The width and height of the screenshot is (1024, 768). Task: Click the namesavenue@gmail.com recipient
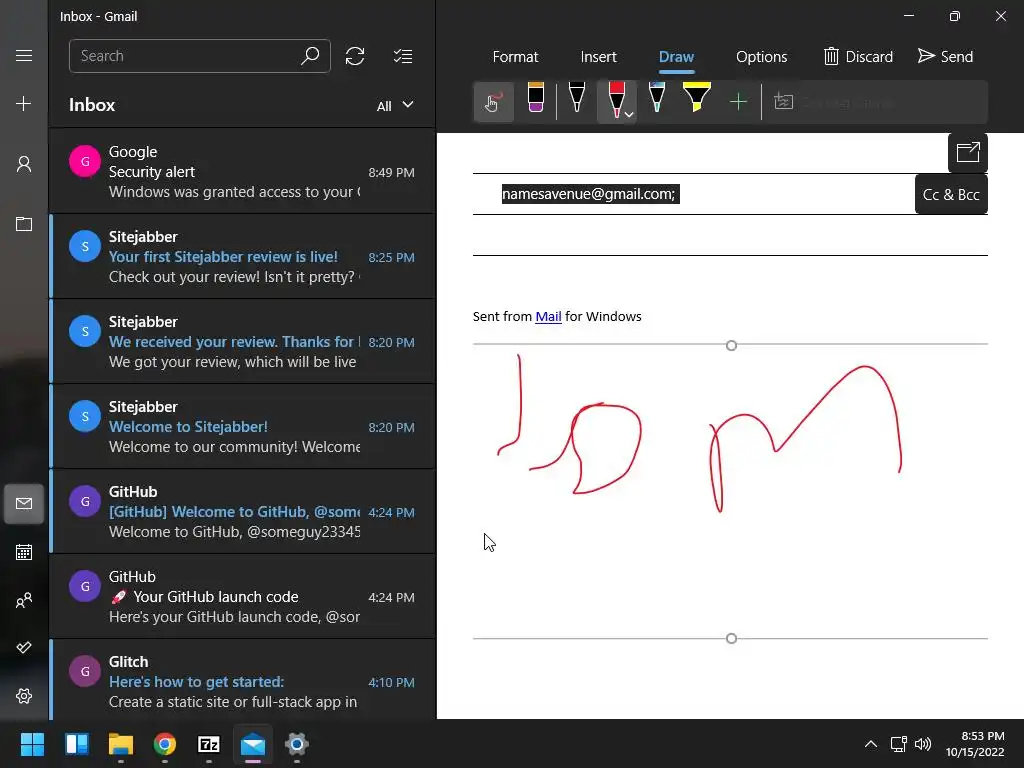pos(590,194)
